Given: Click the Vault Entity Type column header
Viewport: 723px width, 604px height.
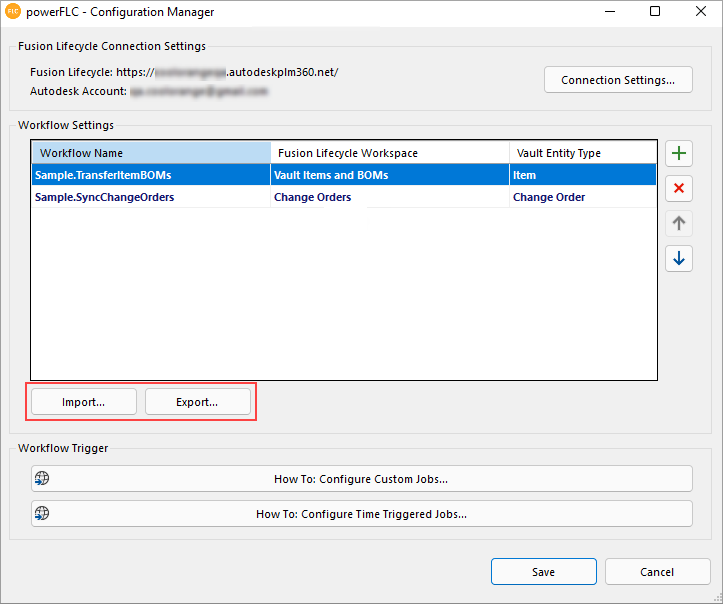Looking at the screenshot, I should [x=582, y=153].
